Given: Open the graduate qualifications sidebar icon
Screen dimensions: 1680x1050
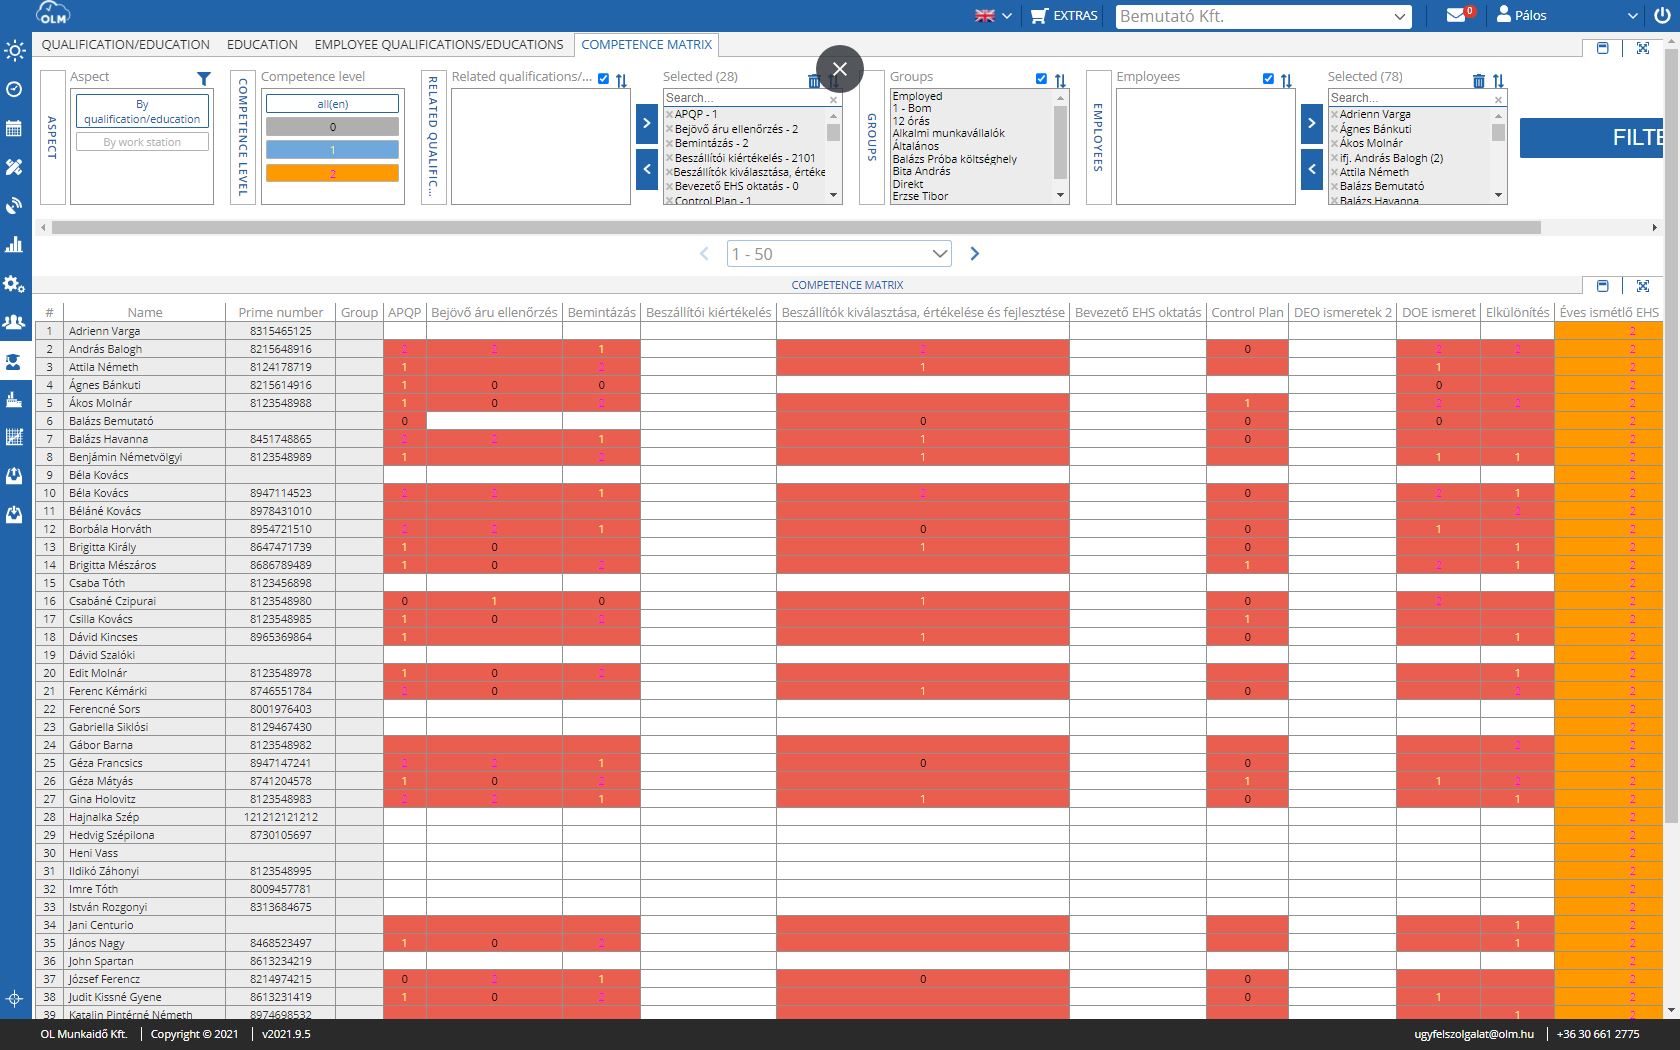Looking at the screenshot, I should tap(15, 361).
